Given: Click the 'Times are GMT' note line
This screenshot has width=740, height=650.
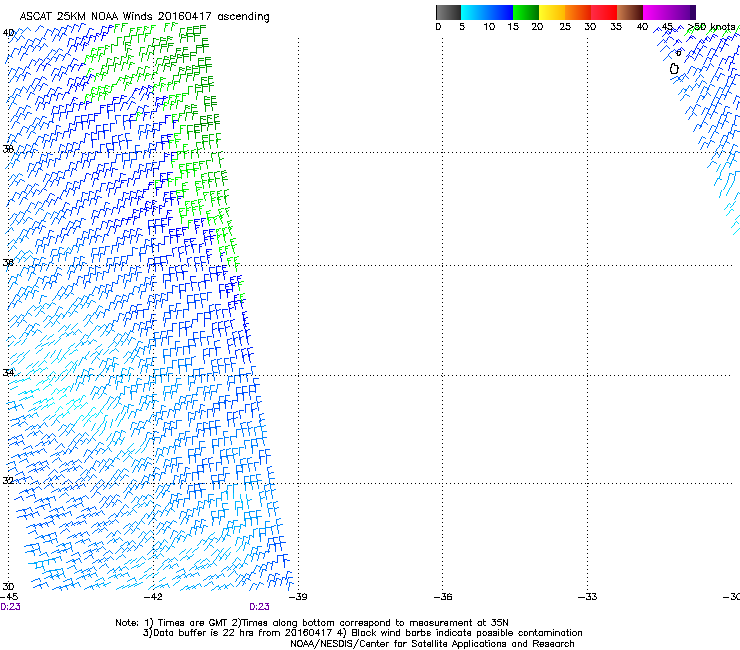Looking at the screenshot, I should point(312,623).
